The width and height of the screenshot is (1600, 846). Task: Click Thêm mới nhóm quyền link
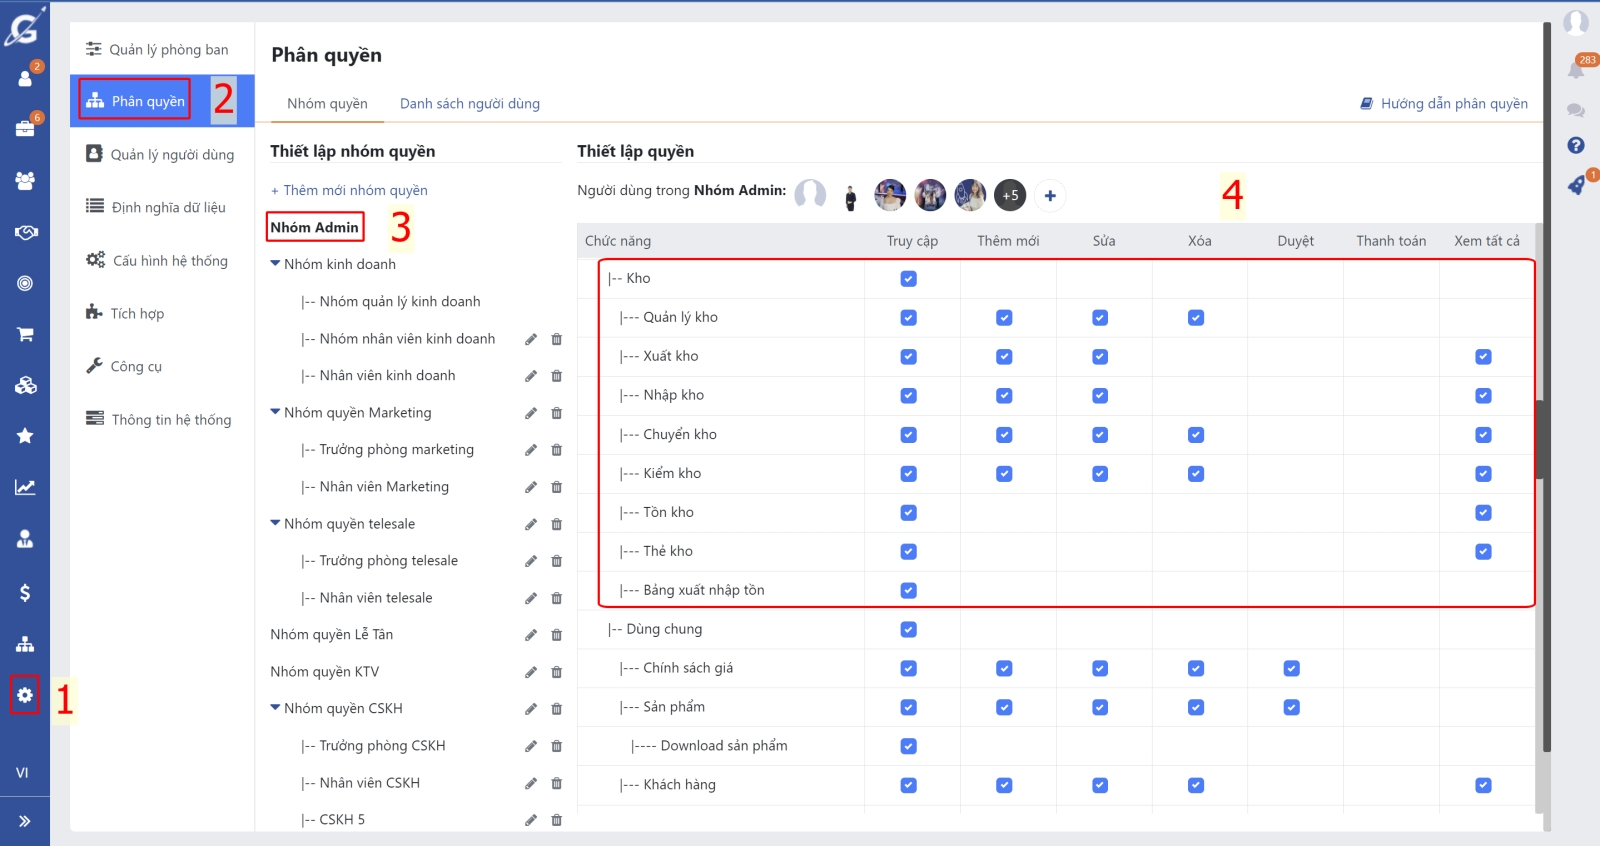pos(349,190)
